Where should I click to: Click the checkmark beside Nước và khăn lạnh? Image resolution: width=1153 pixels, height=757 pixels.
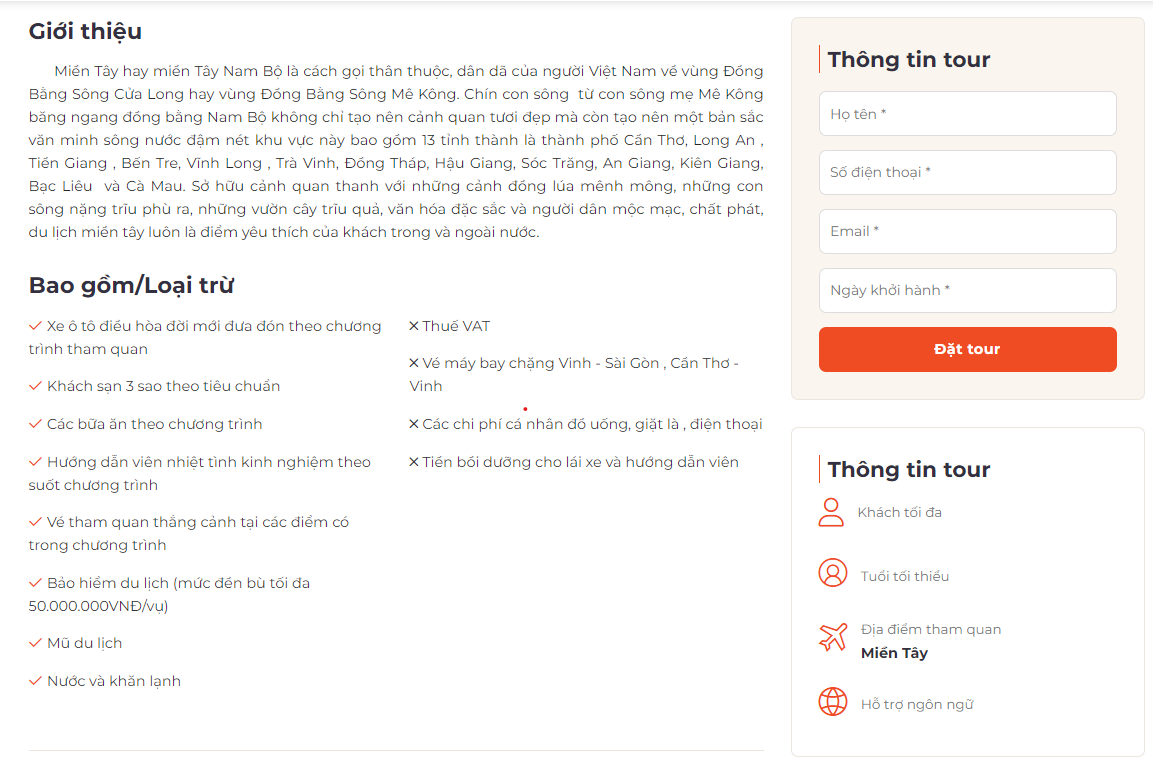[x=36, y=681]
